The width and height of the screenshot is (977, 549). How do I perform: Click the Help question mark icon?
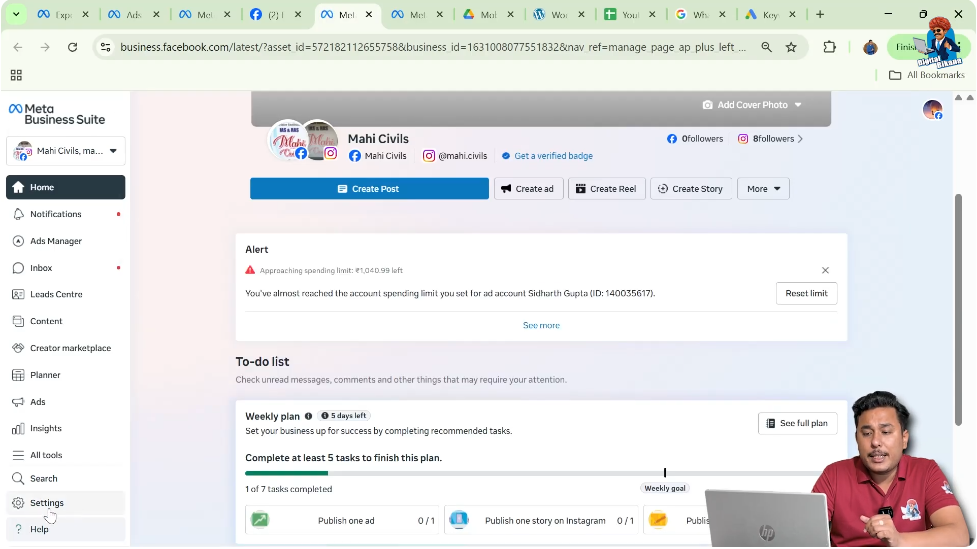pyautogui.click(x=18, y=529)
